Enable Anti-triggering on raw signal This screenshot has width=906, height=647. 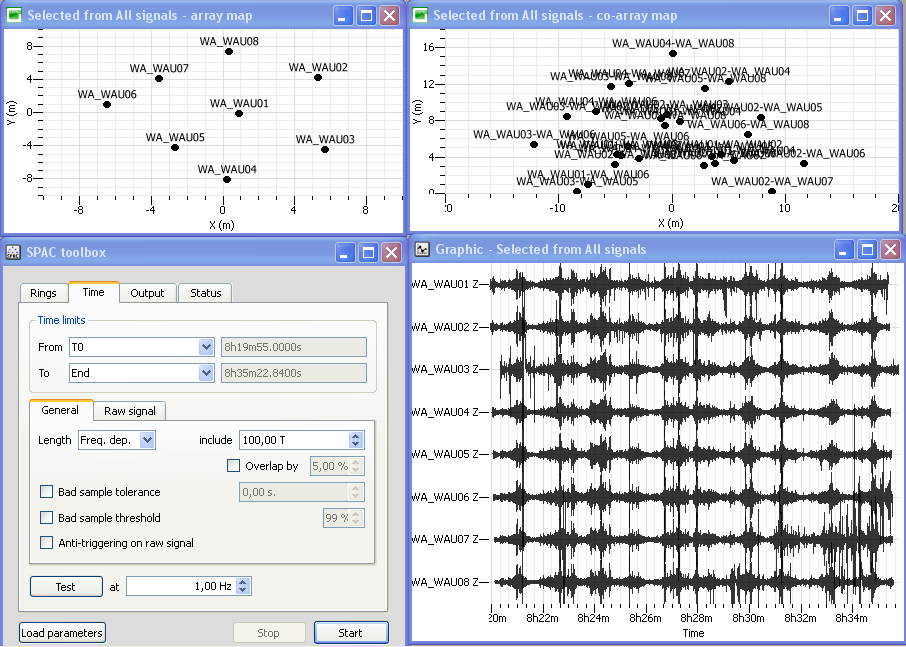click(x=46, y=543)
